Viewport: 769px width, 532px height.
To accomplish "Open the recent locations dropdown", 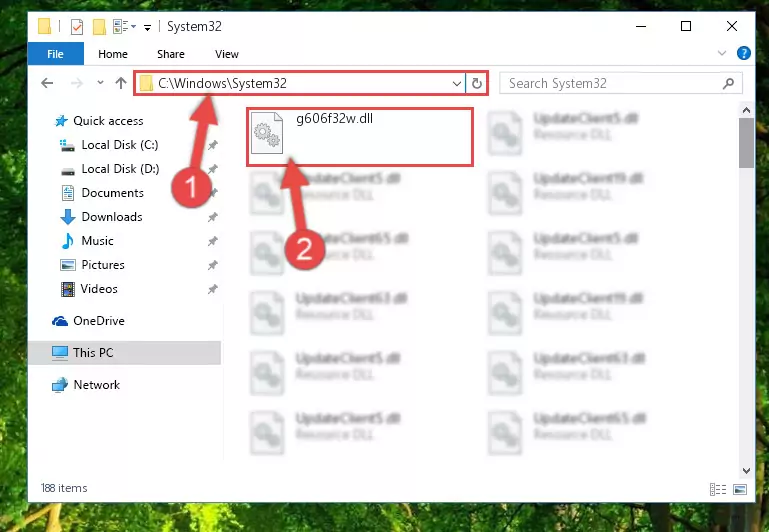I will [100, 82].
